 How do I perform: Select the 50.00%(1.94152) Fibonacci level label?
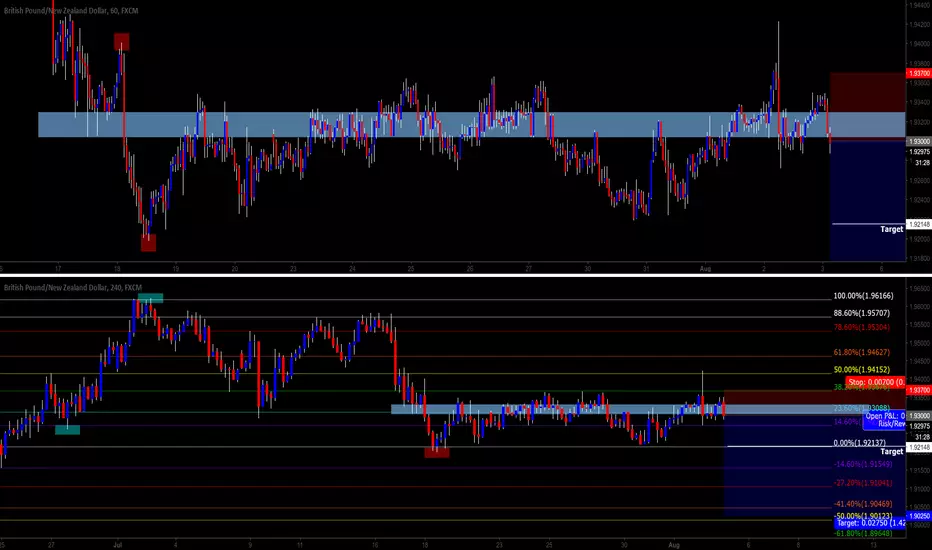[862, 370]
